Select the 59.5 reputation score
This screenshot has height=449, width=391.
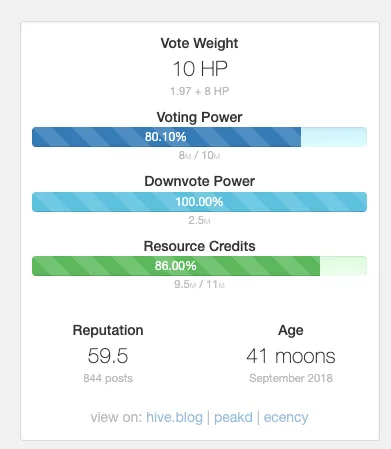[108, 356]
